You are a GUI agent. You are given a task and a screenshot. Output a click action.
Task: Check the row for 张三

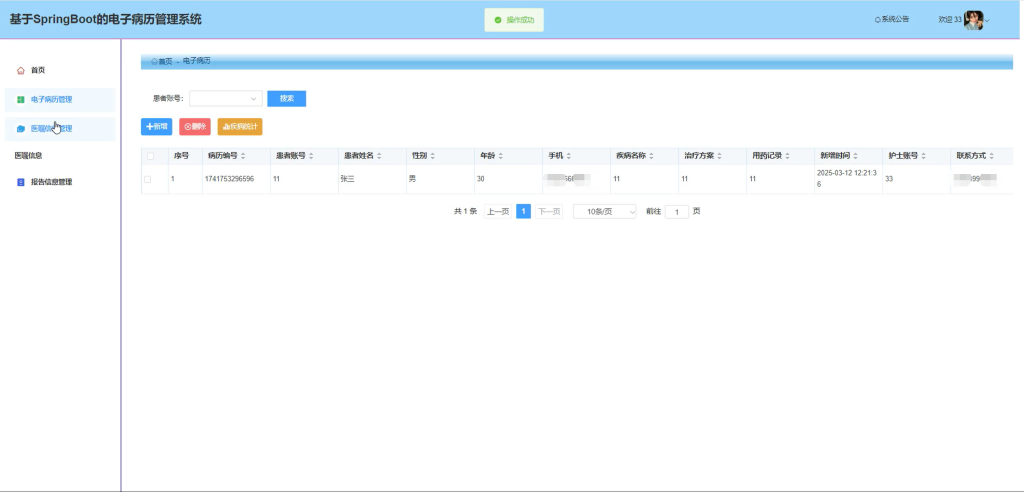(x=147, y=179)
